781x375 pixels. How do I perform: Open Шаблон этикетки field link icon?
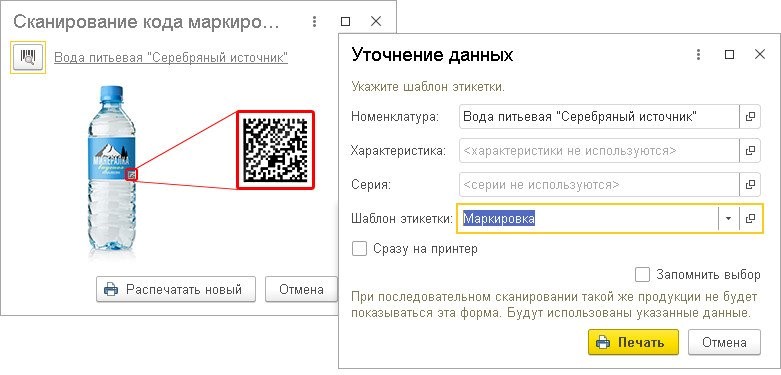point(750,219)
